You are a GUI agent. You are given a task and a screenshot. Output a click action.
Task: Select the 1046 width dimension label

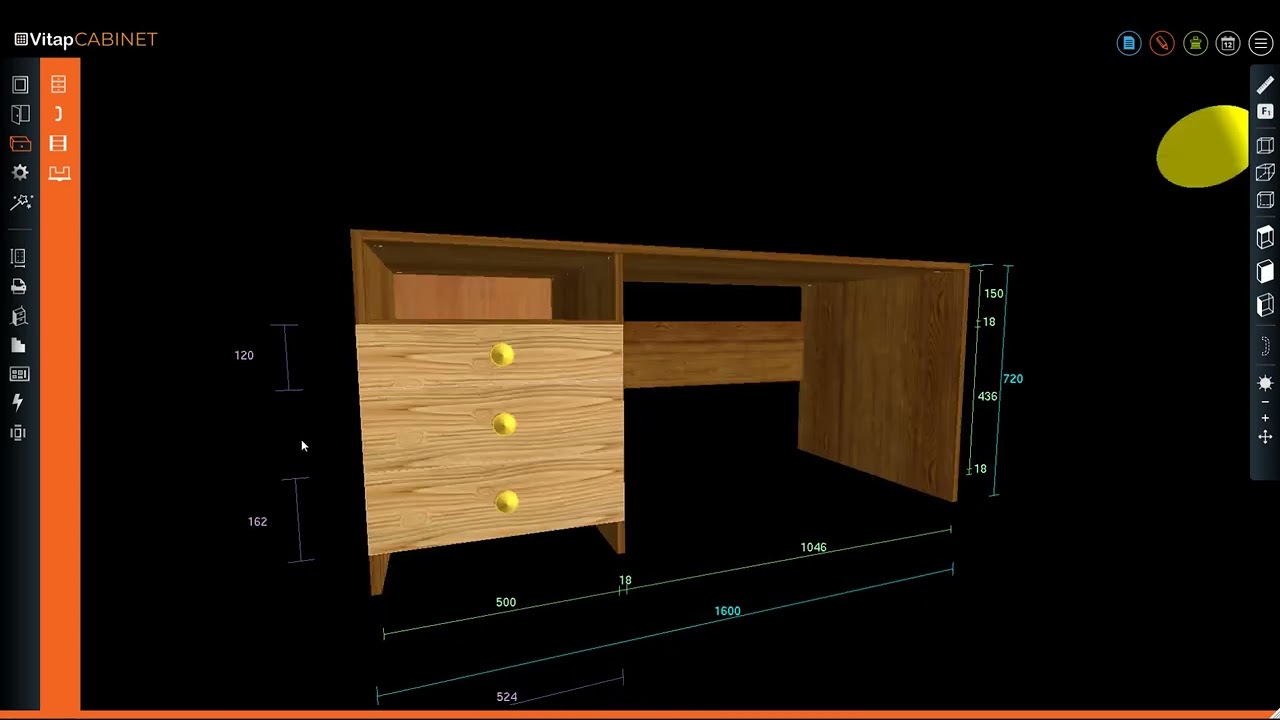(813, 548)
